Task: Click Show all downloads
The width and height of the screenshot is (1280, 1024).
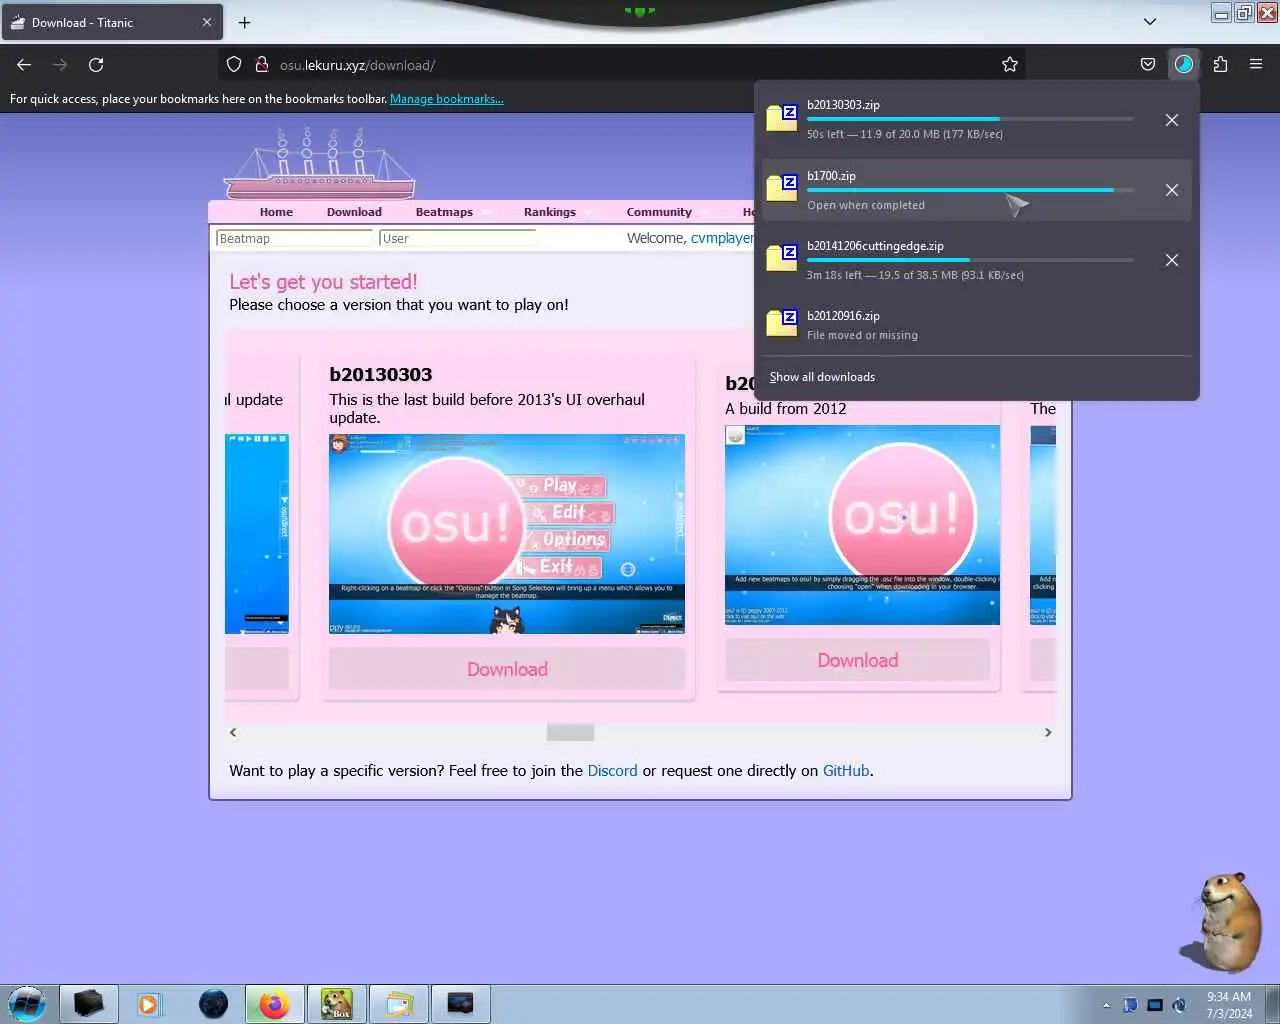Action: [x=822, y=377]
